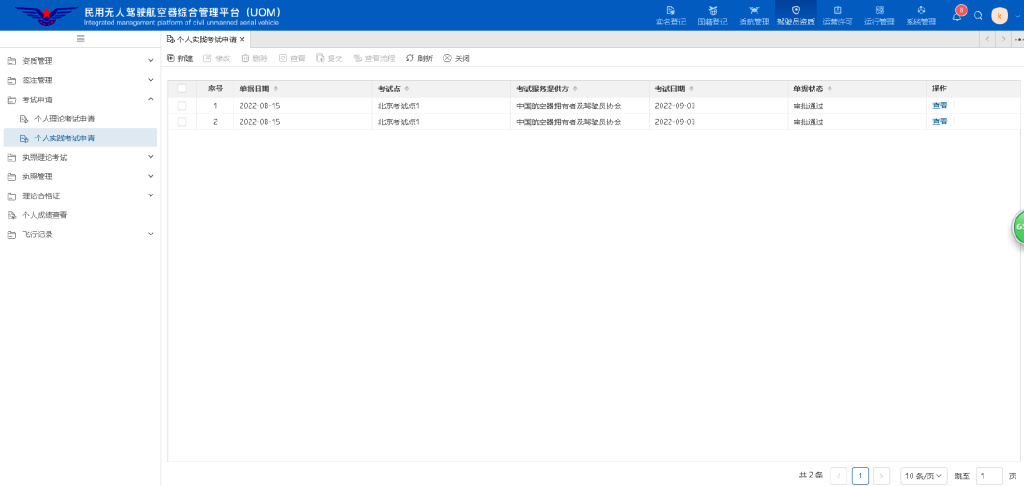Screen dimensions: 1024x486
Task: Tick the checkbox for row 1
Action: 182,105
